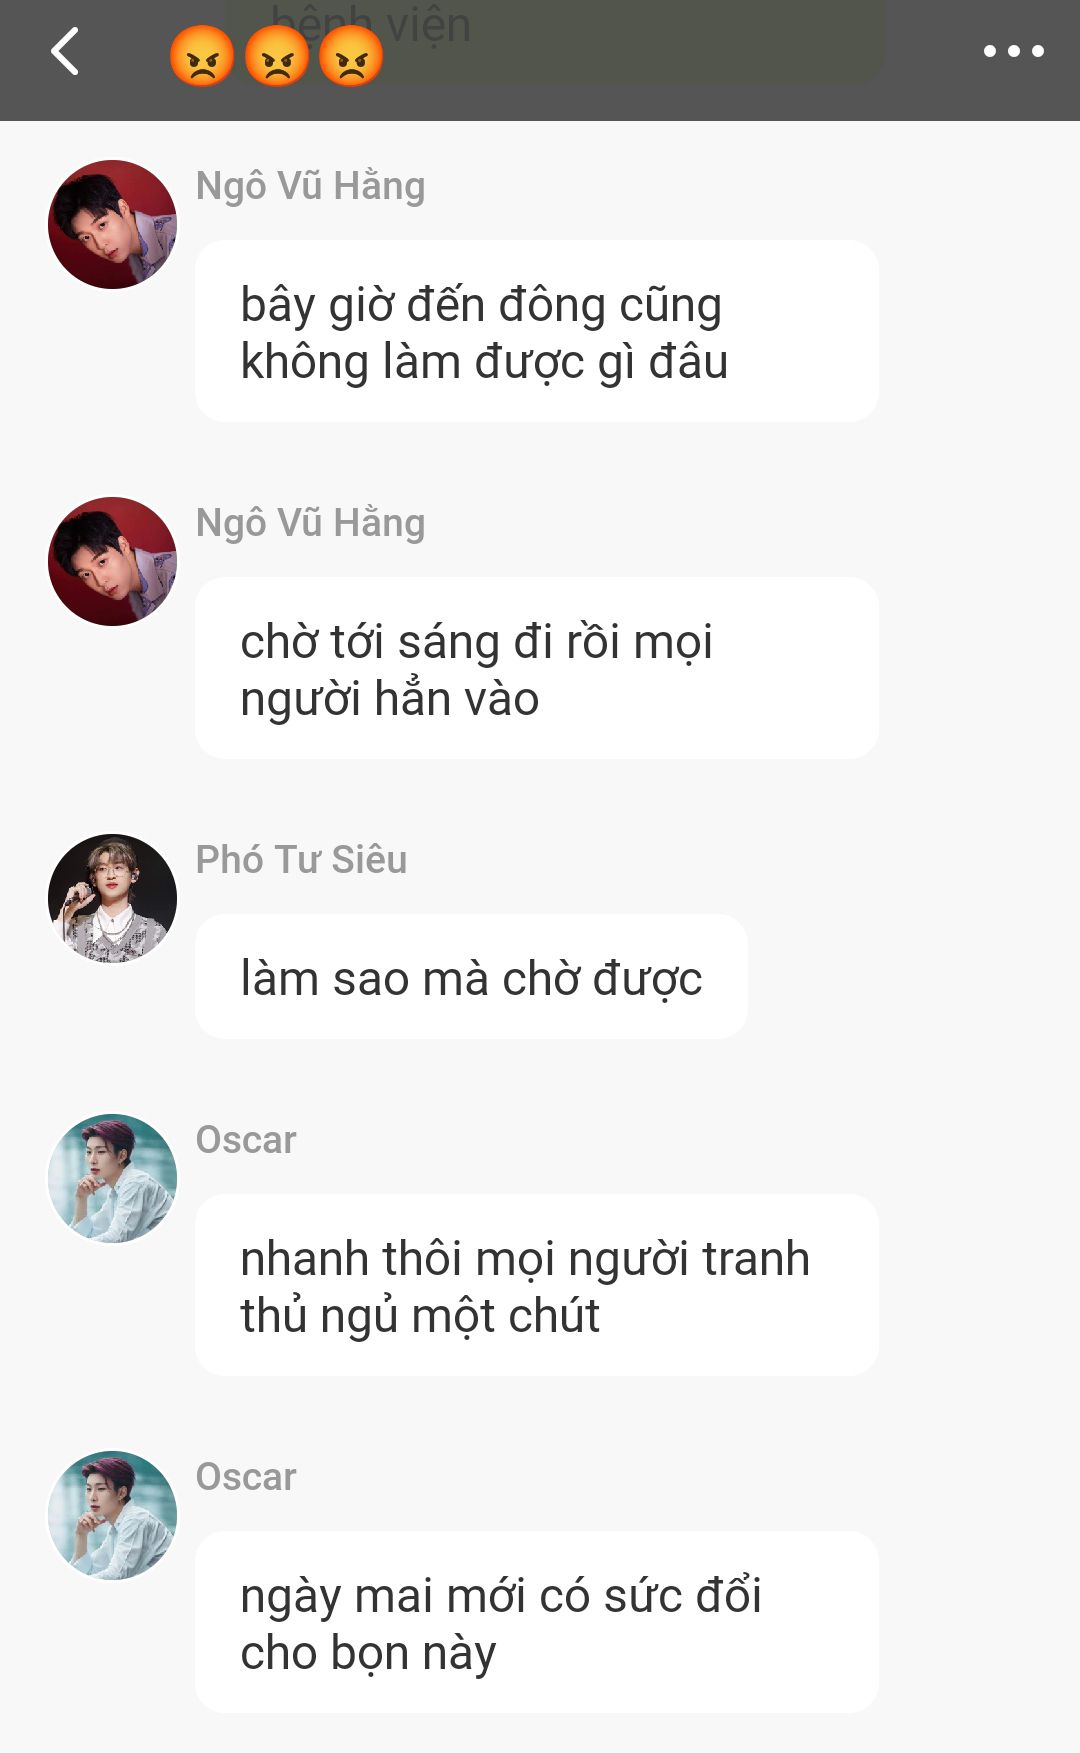Select the message 'chờ tới sáng đi rồi mọi người hẳn vào'

pyautogui.click(x=537, y=668)
